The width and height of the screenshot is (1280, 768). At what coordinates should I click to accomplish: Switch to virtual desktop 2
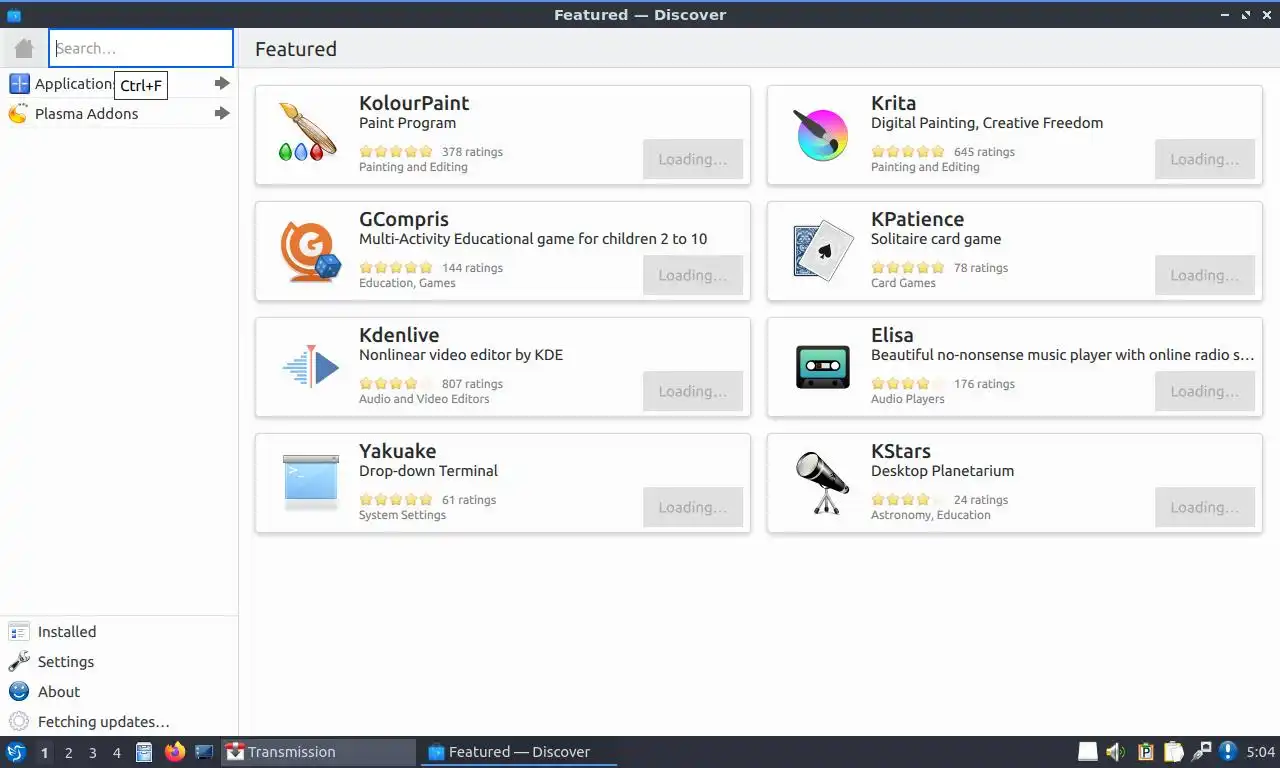pyautogui.click(x=69, y=753)
